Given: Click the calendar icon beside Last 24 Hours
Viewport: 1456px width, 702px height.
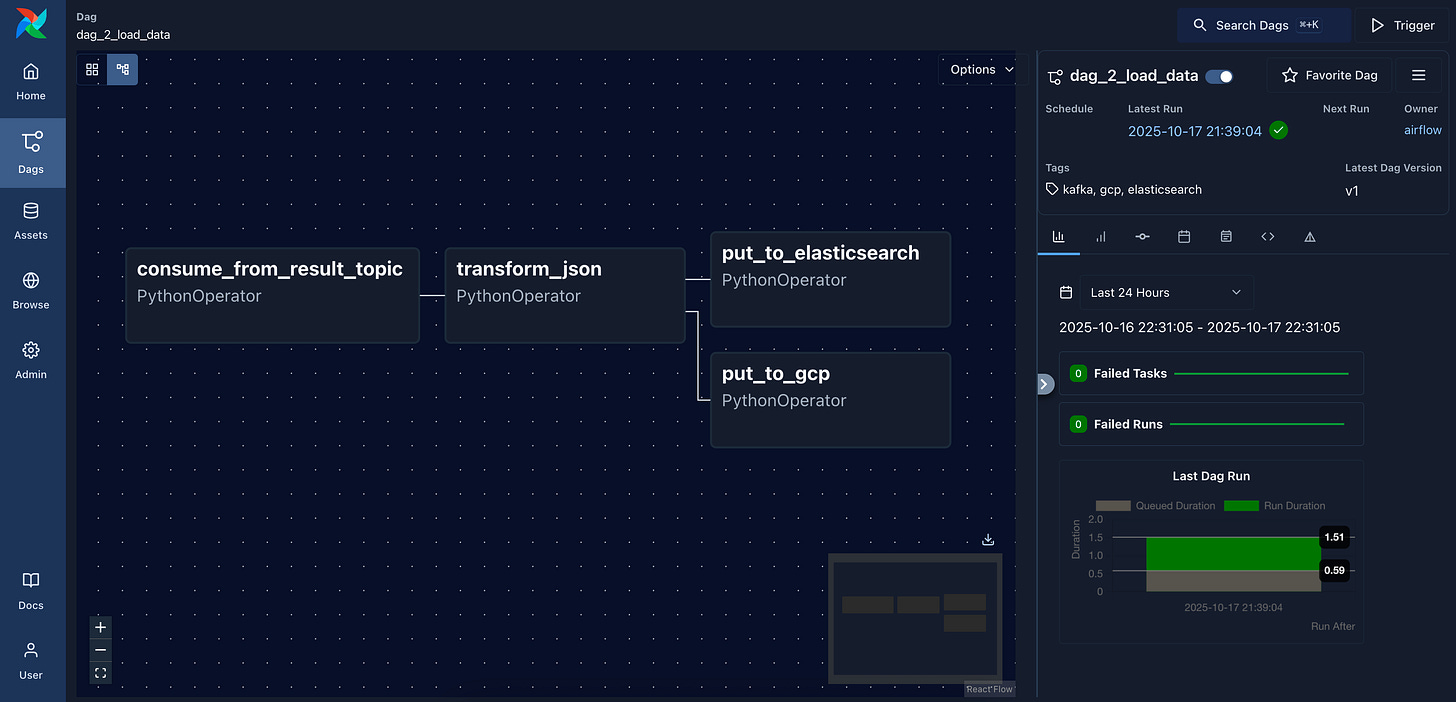Looking at the screenshot, I should tap(1066, 292).
